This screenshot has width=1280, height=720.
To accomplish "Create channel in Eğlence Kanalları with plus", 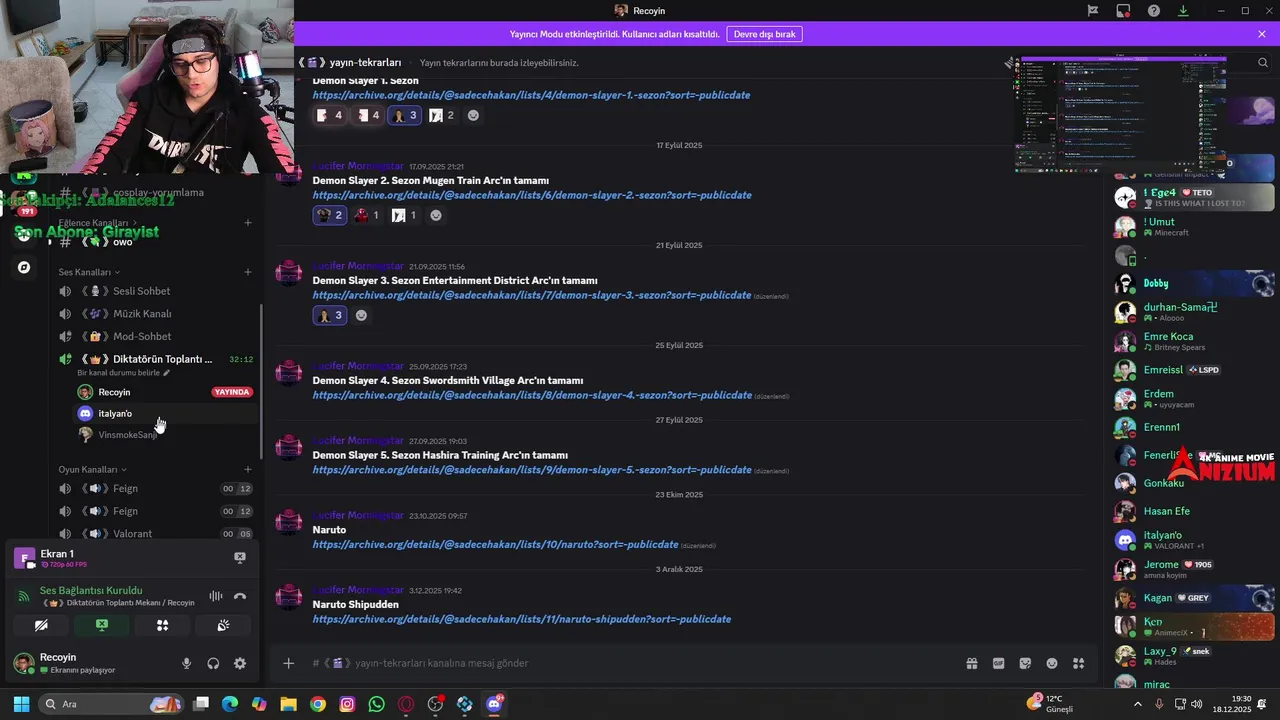I will [x=248, y=222].
